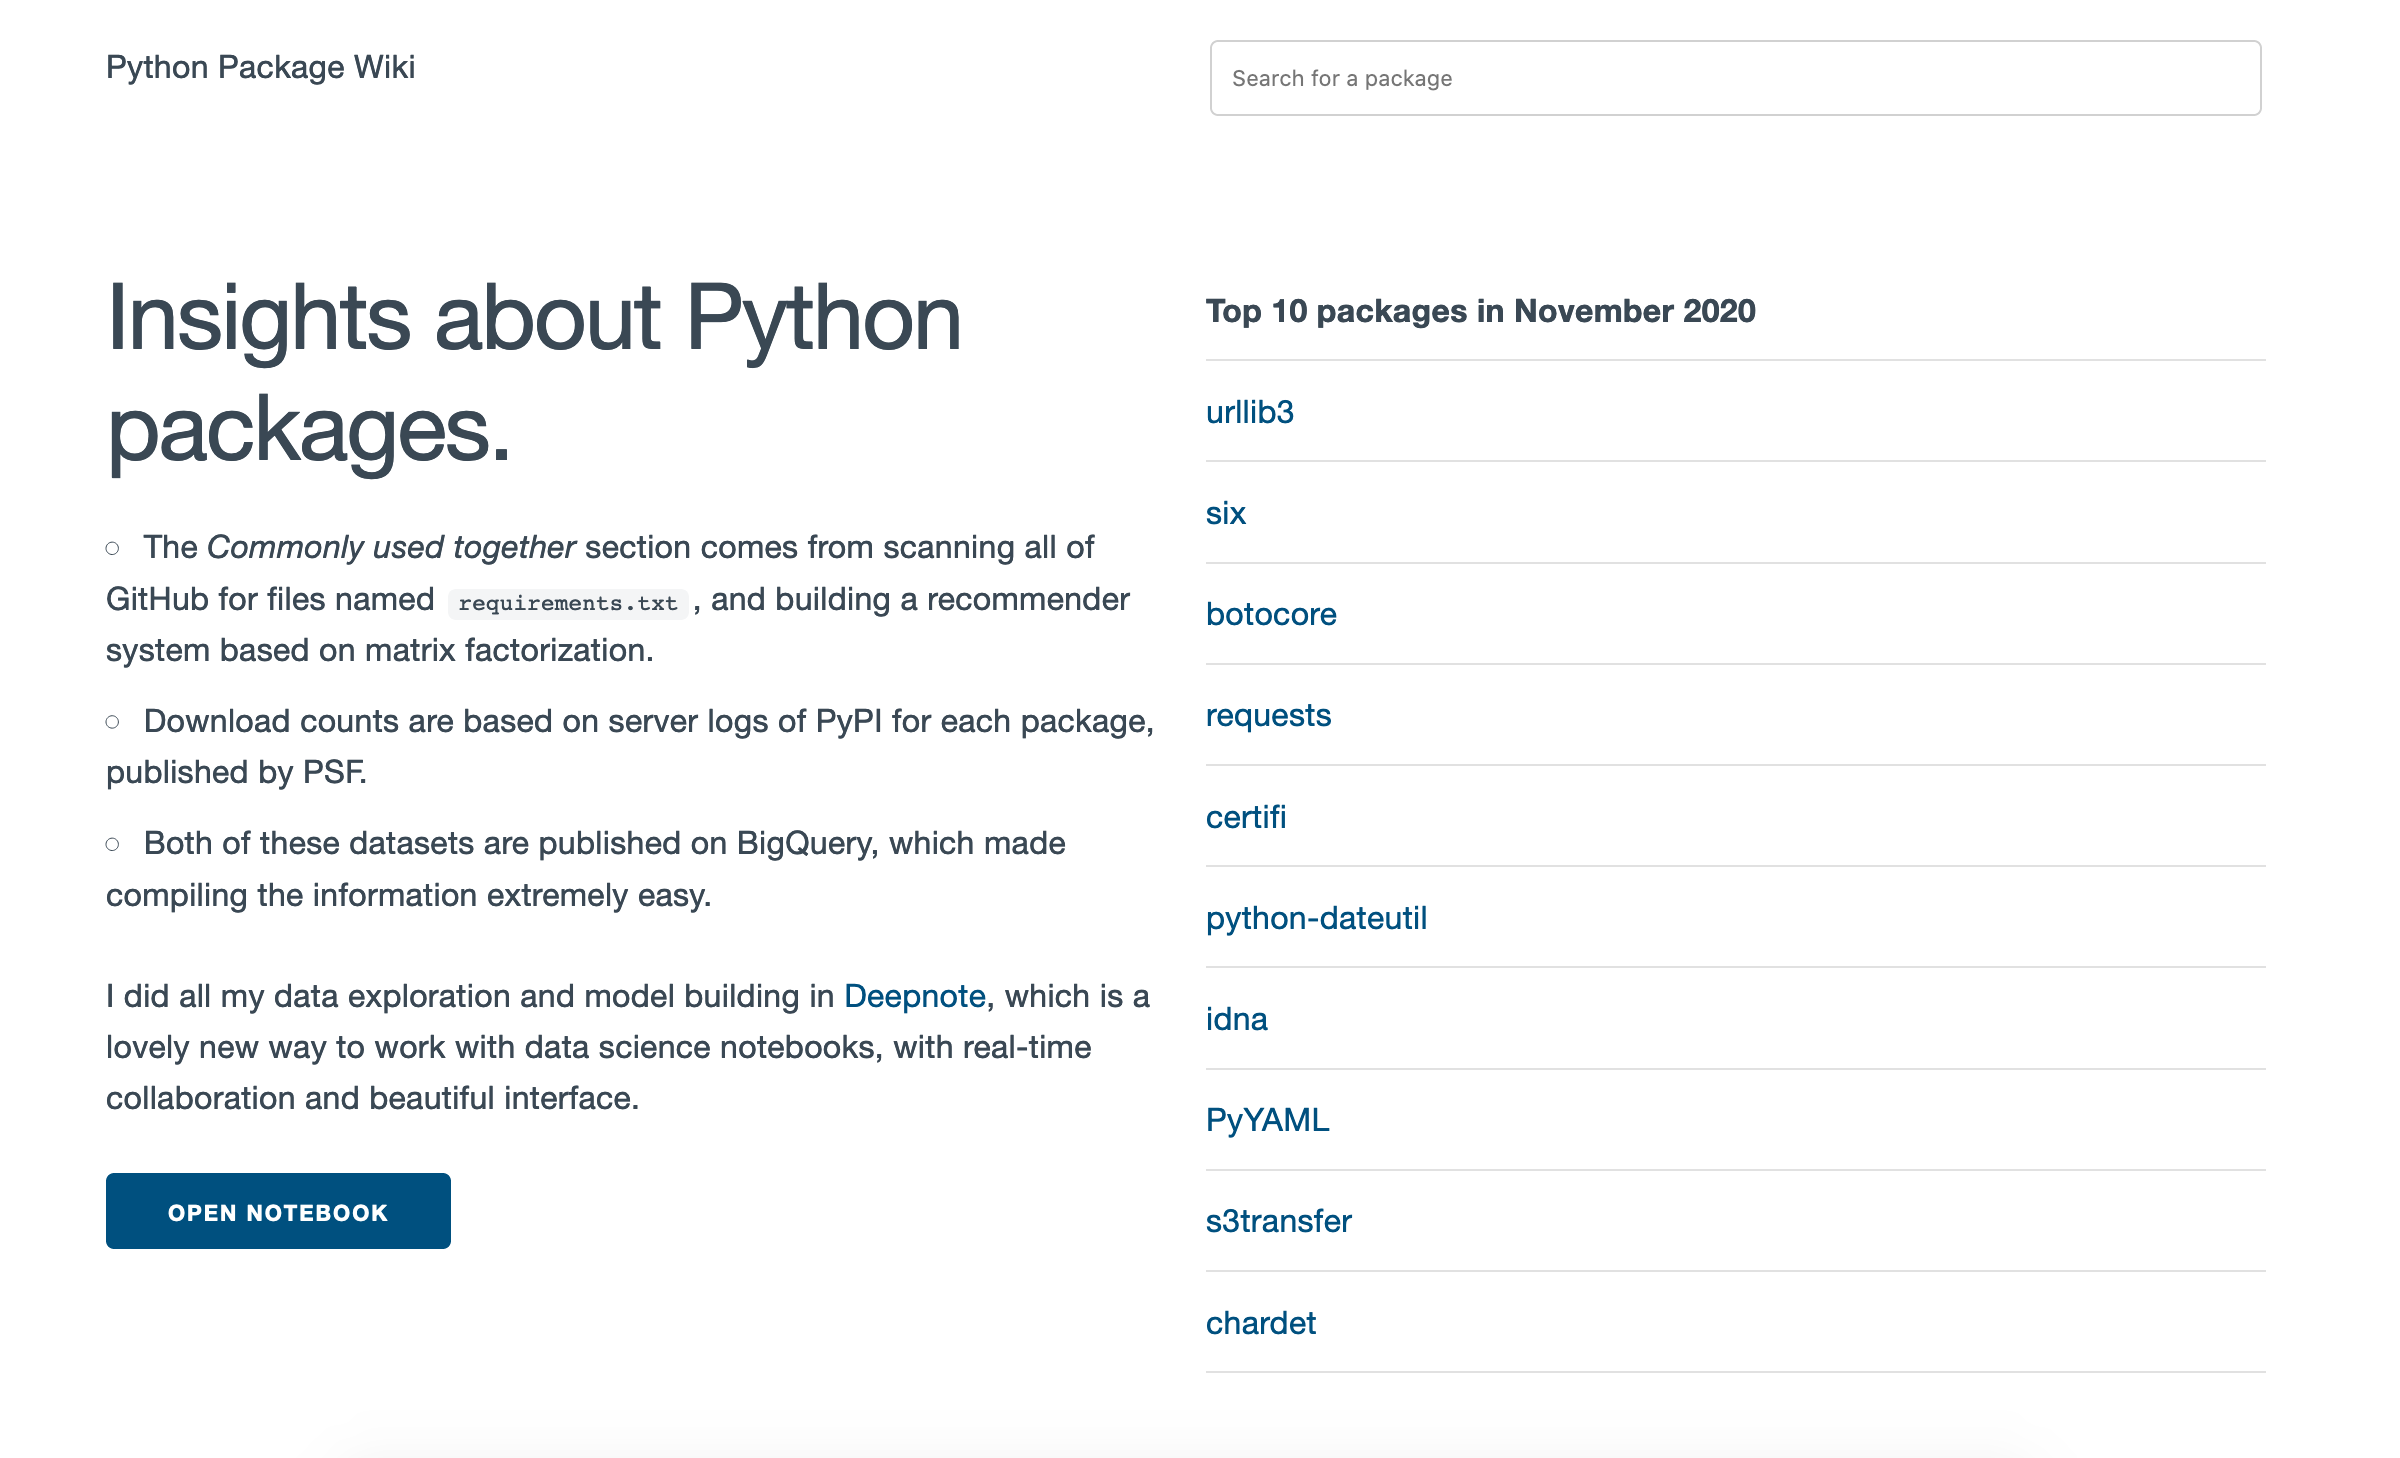2400x1458 pixels.
Task: Open the six package page
Action: pyautogui.click(x=1226, y=513)
